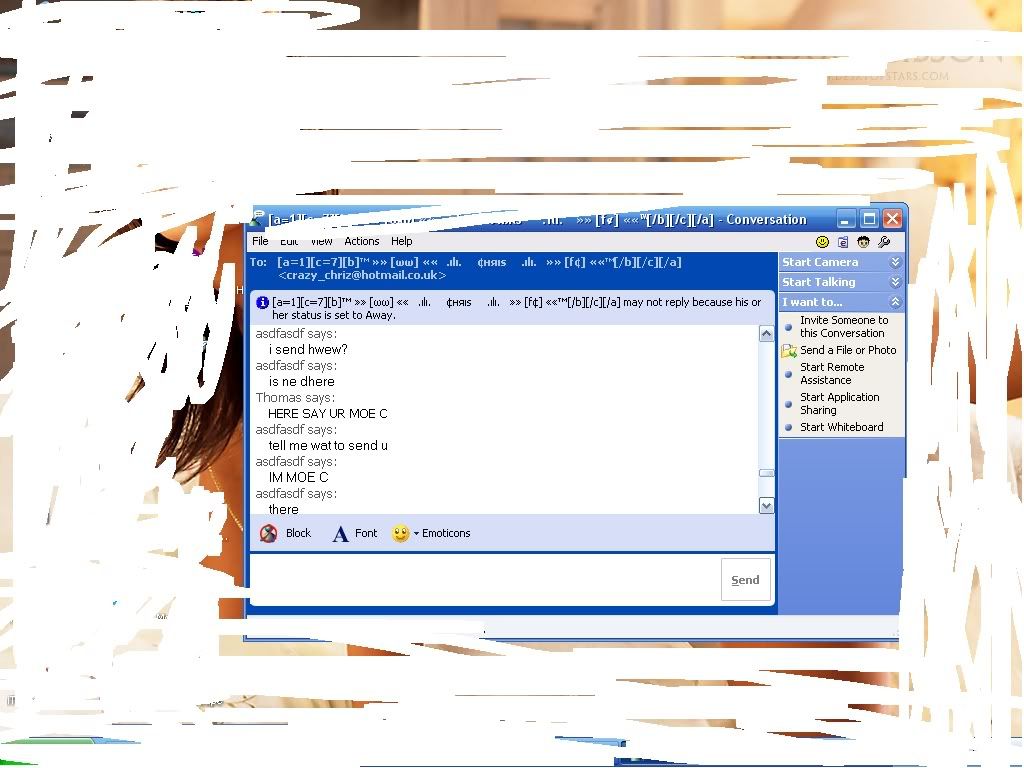Click Invite Someone to this Conversation
Image resolution: width=1024 pixels, height=768 pixels.
843,327
